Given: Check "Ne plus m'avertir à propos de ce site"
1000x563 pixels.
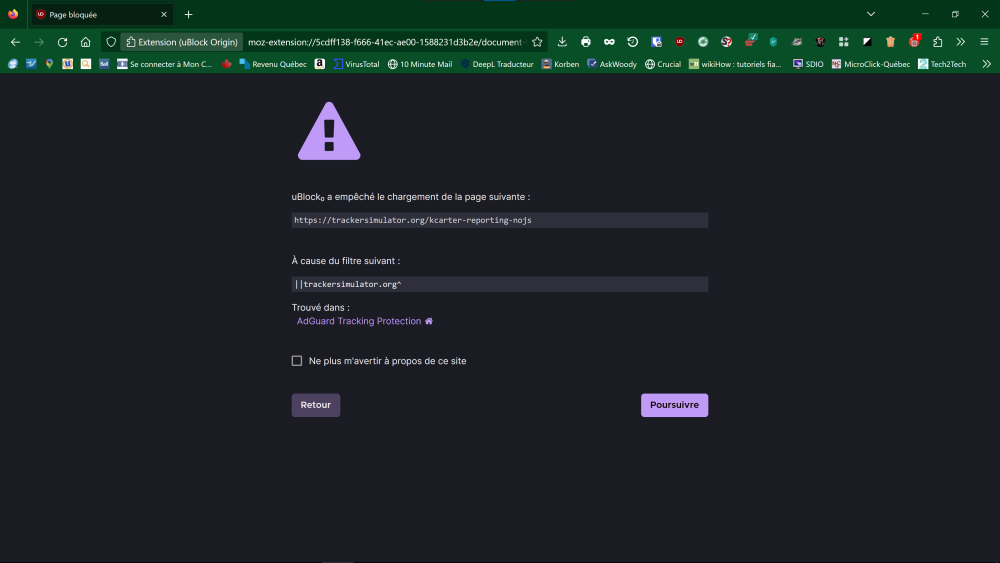Looking at the screenshot, I should click(x=297, y=361).
